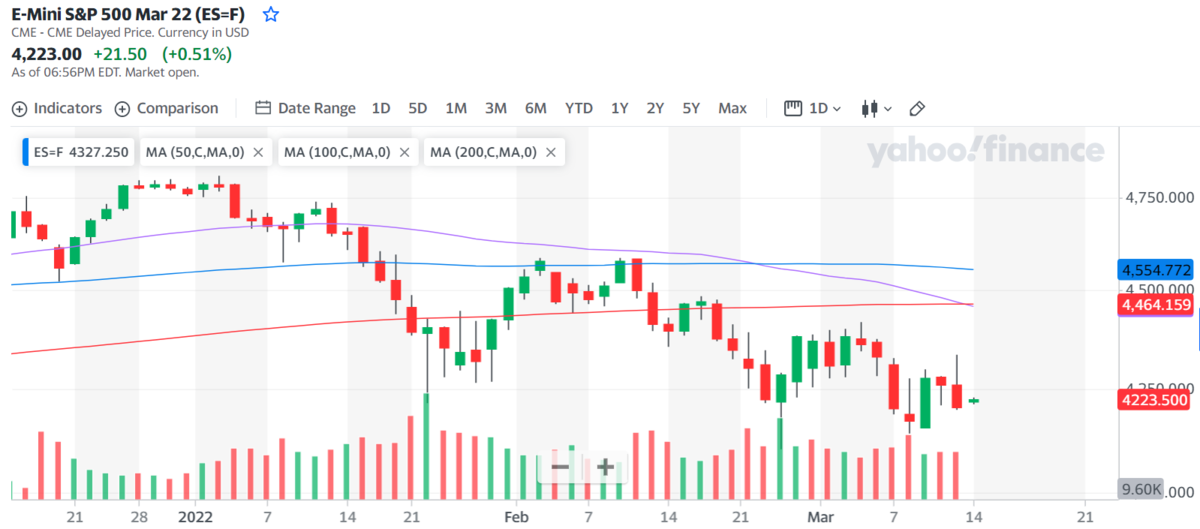Image resolution: width=1200 pixels, height=529 pixels.
Task: Remove the MA 50 indicator
Action: (258, 152)
